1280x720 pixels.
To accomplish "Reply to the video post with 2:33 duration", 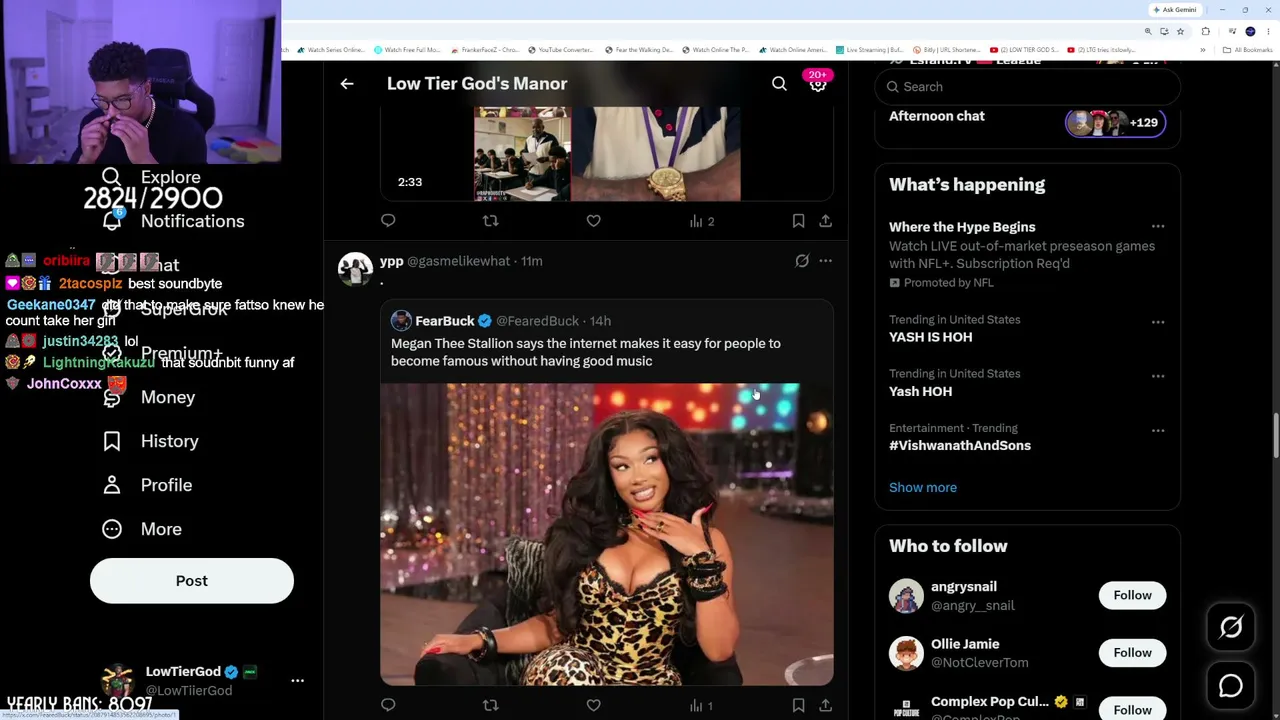I will pyautogui.click(x=388, y=221).
